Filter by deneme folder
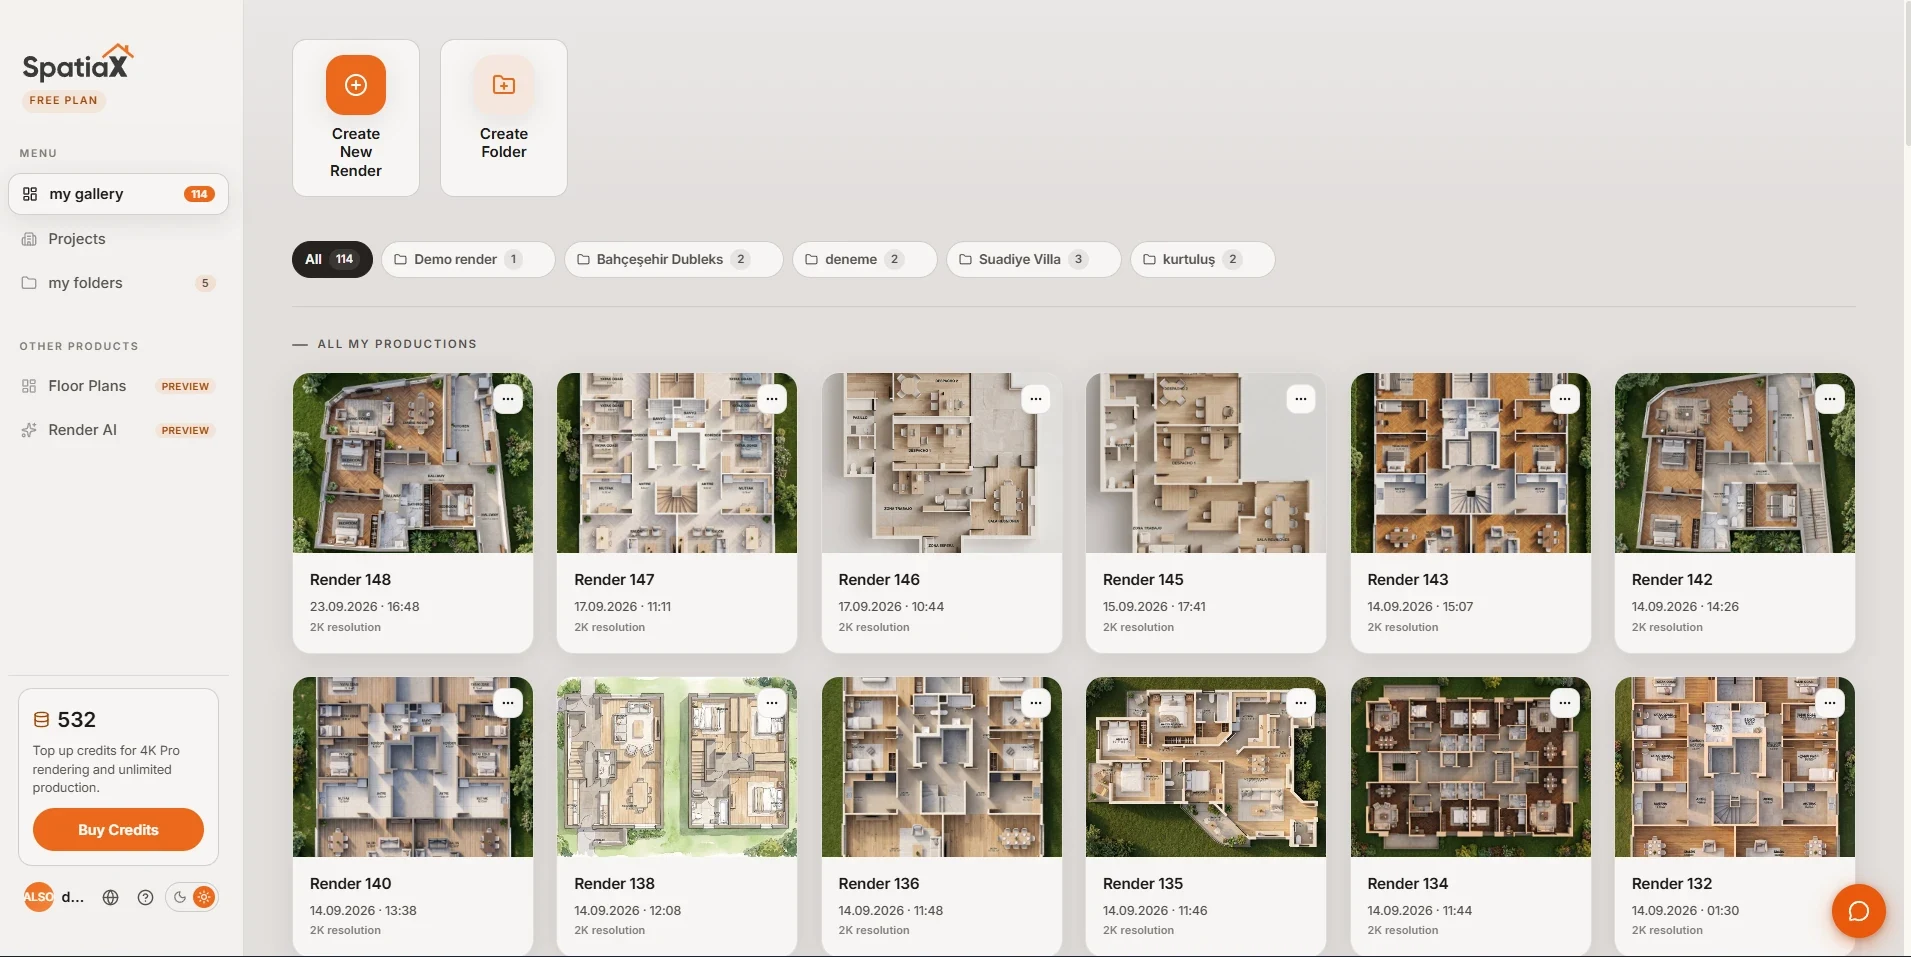The image size is (1911, 957). click(x=865, y=259)
